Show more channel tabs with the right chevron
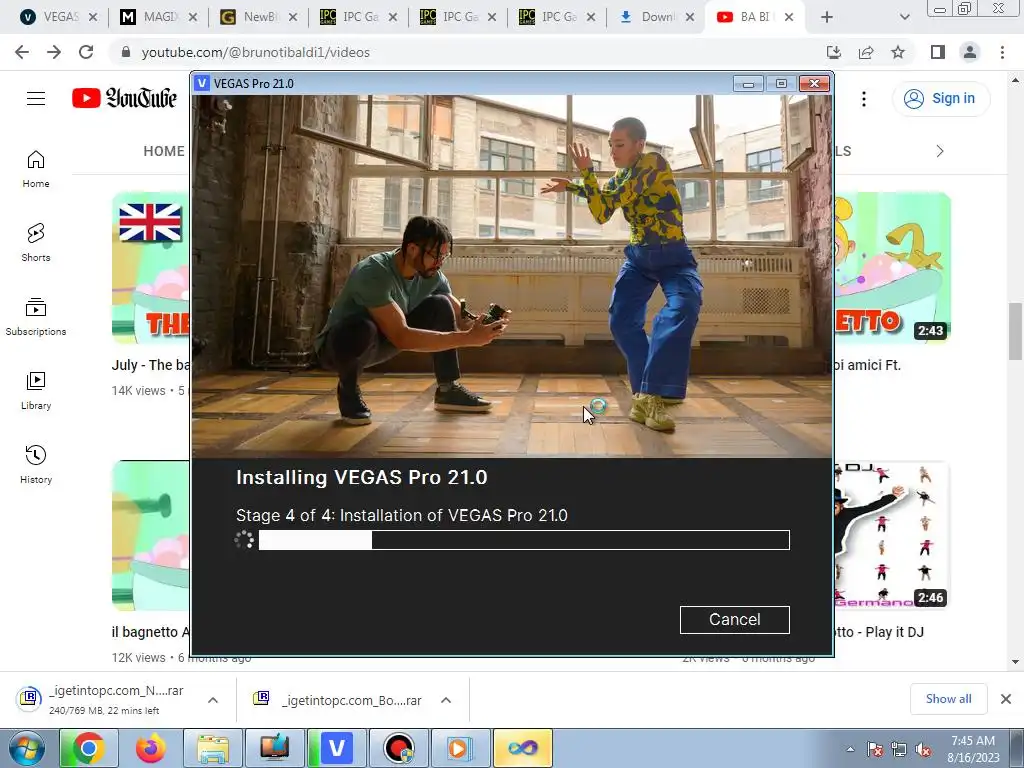 940,152
